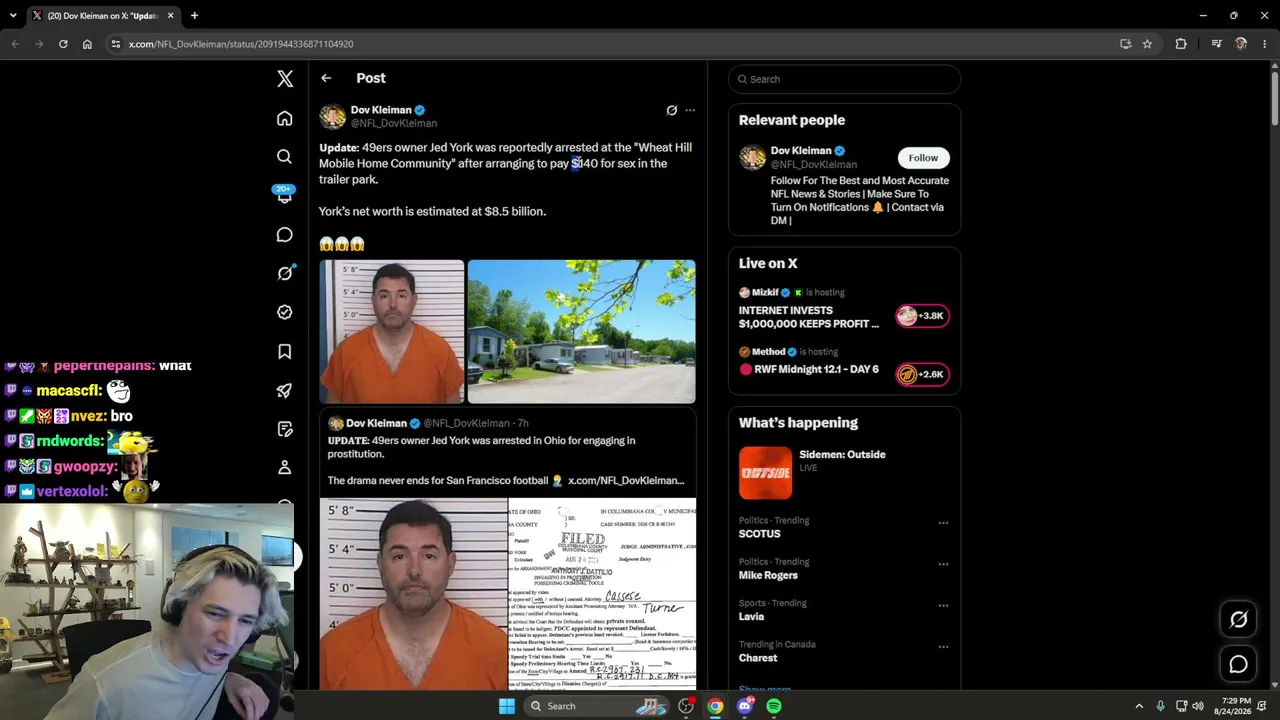This screenshot has height=720, width=1280.
Task: Open Discord from the taskbar
Action: point(744,706)
